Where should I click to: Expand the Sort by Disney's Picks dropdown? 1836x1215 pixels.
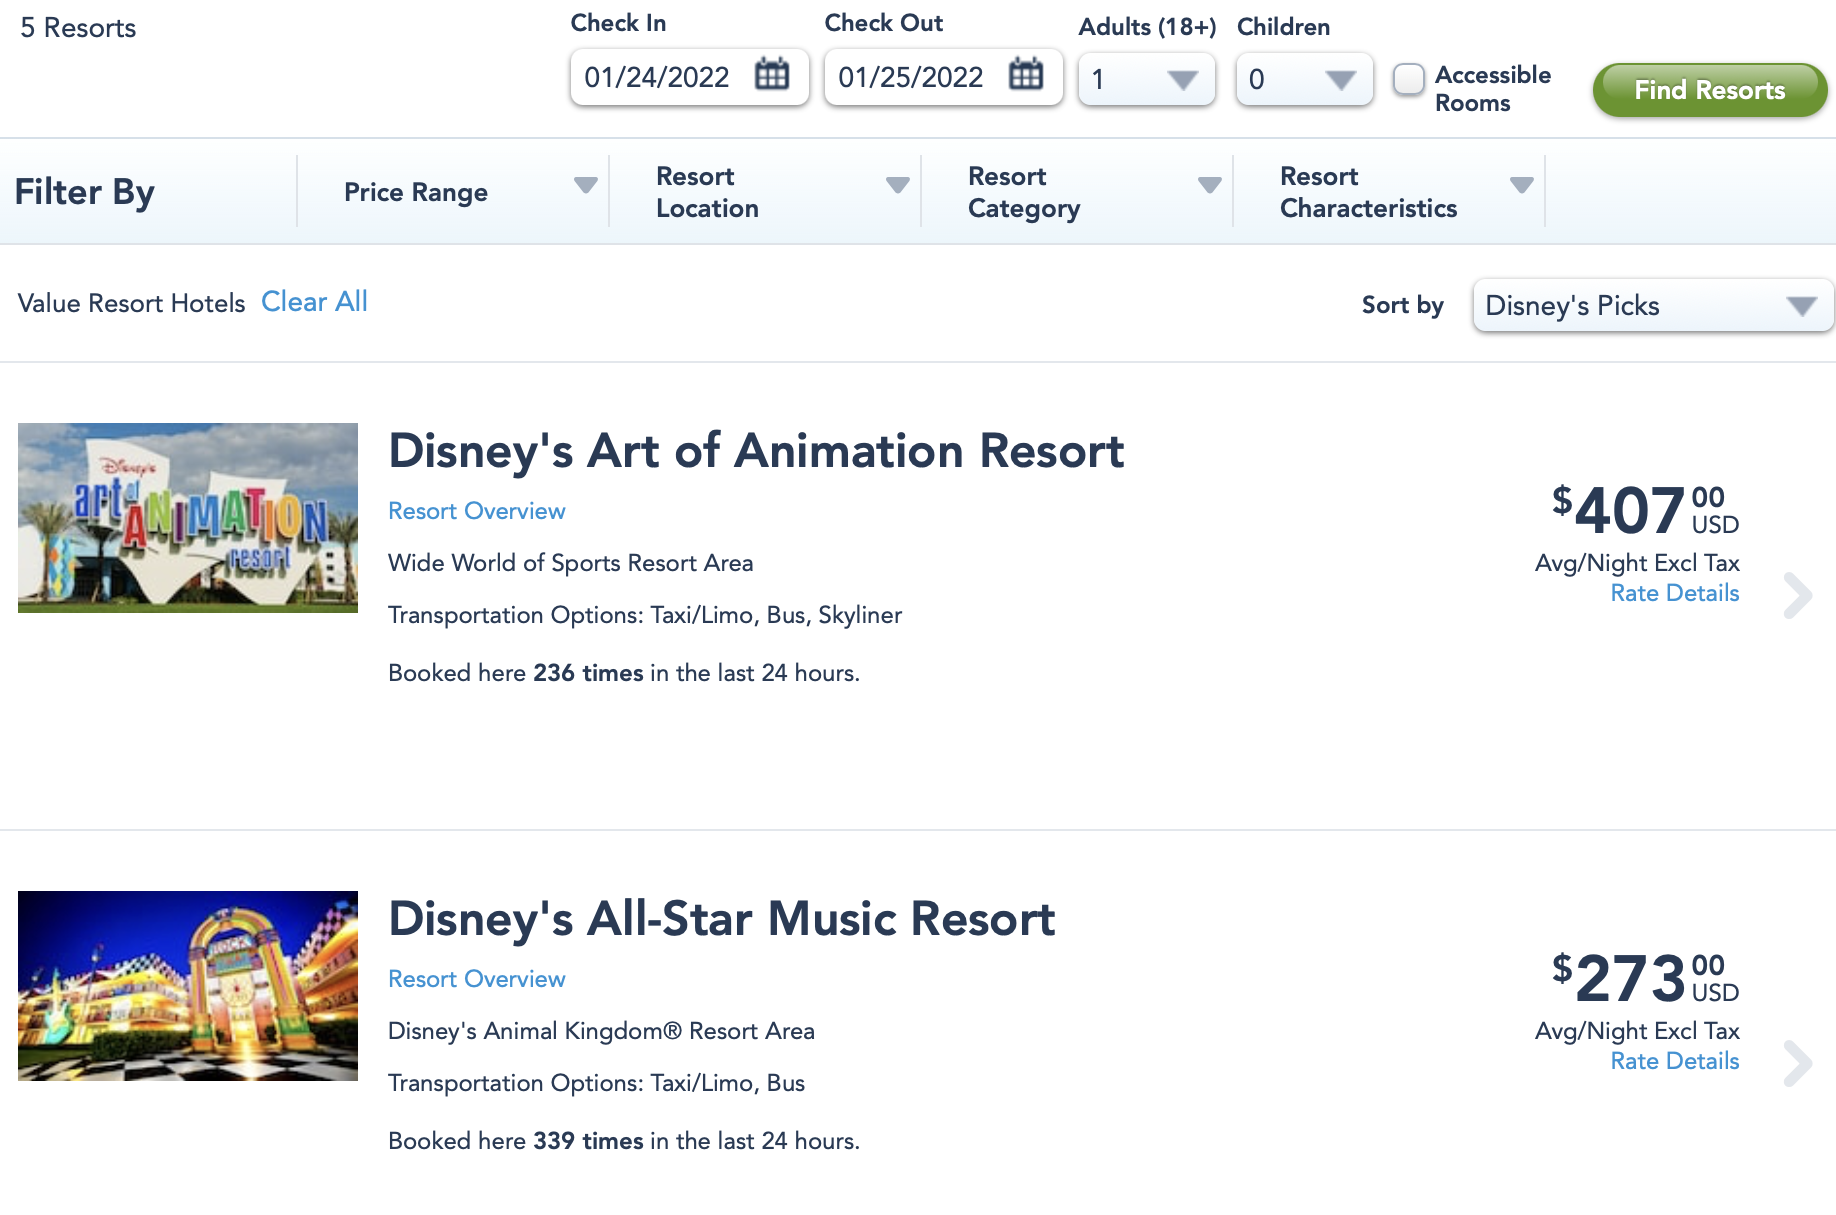coord(1653,306)
